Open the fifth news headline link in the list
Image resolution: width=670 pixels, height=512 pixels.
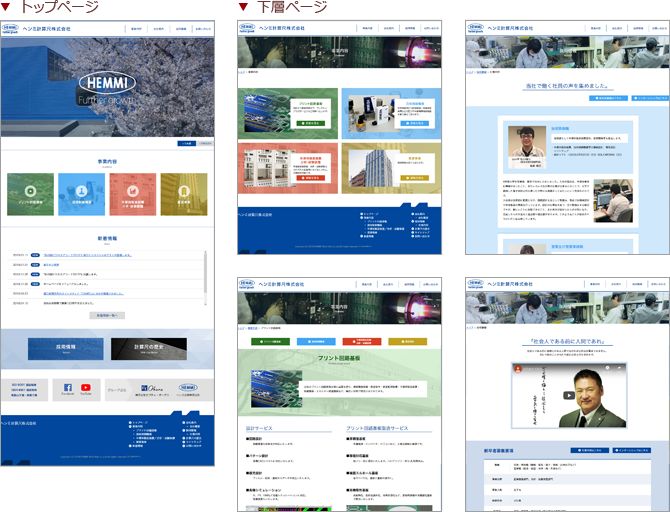(x=83, y=294)
